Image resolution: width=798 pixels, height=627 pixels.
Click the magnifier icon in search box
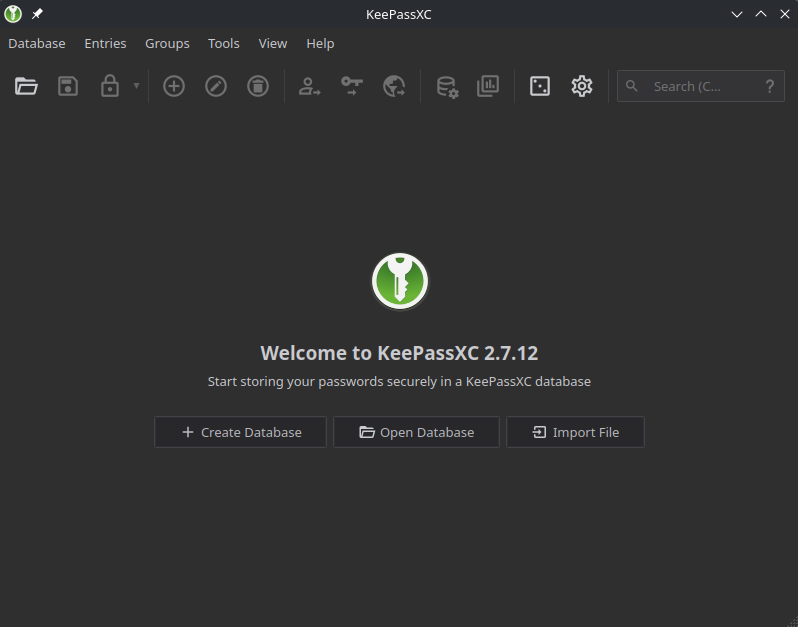[x=632, y=86]
